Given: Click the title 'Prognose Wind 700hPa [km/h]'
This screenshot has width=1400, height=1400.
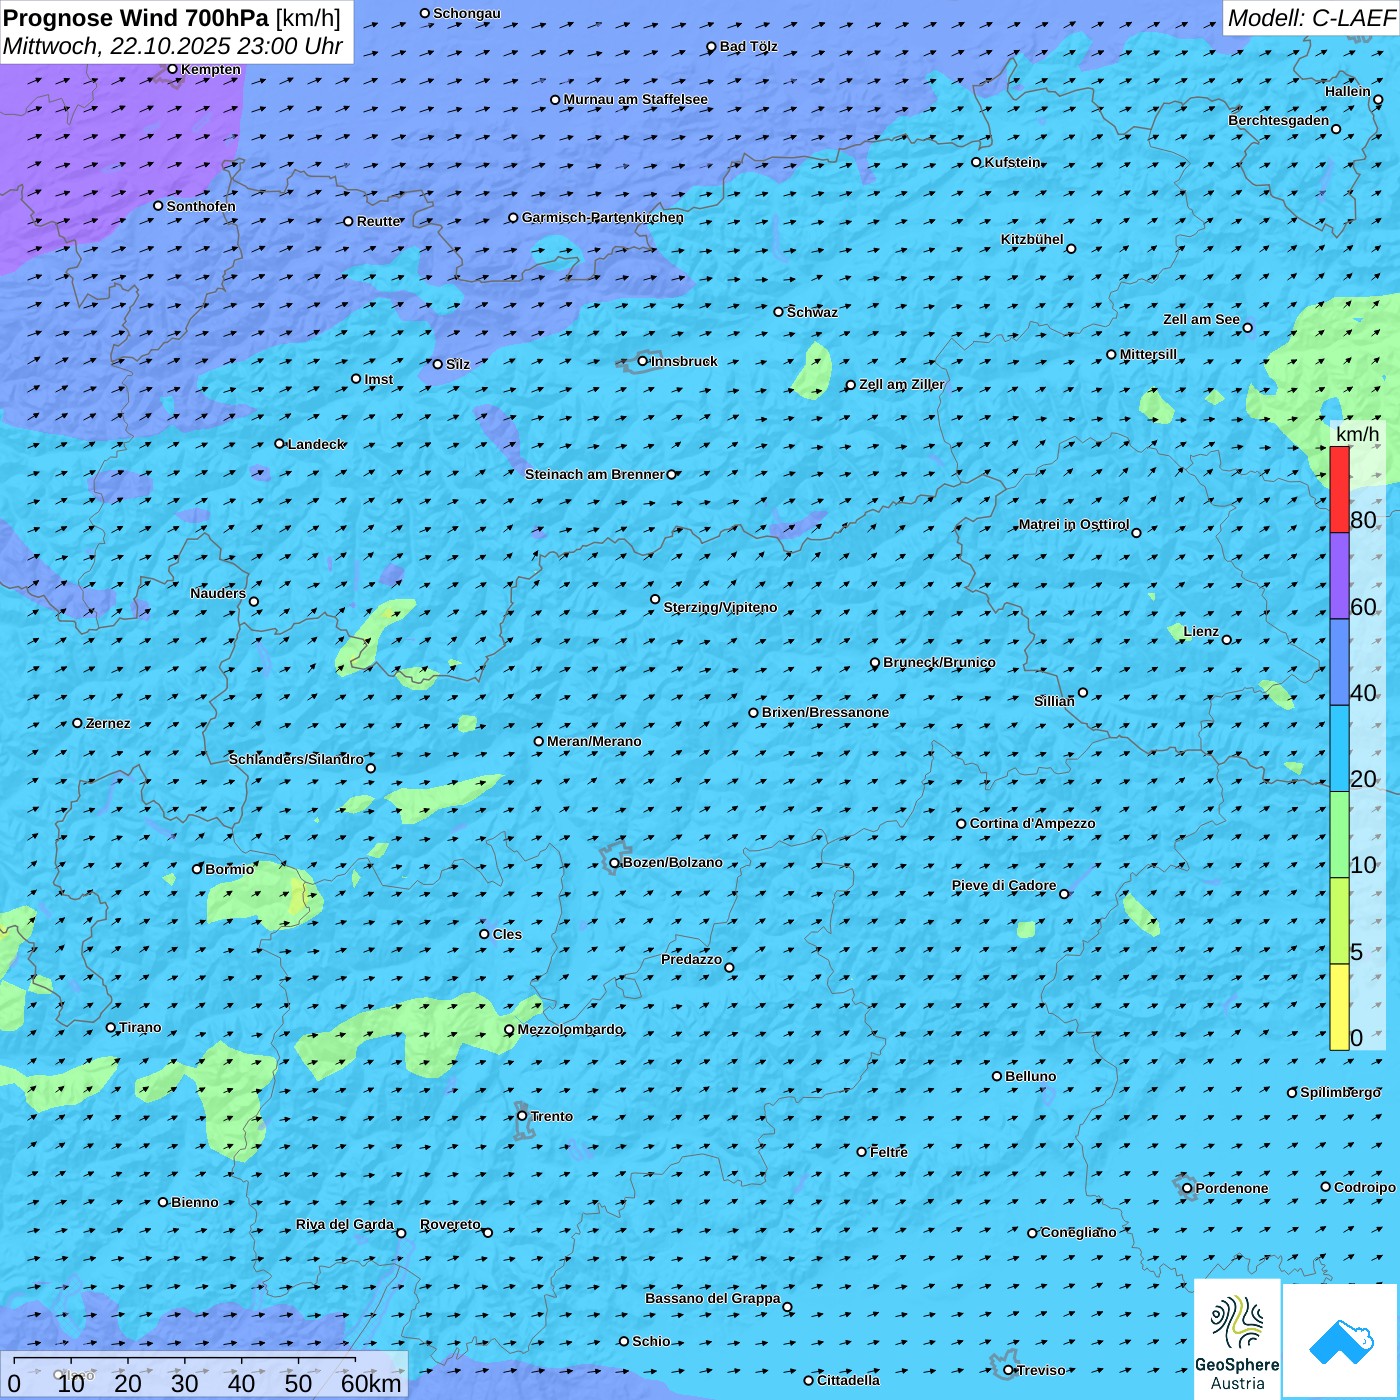Looking at the screenshot, I should (172, 18).
